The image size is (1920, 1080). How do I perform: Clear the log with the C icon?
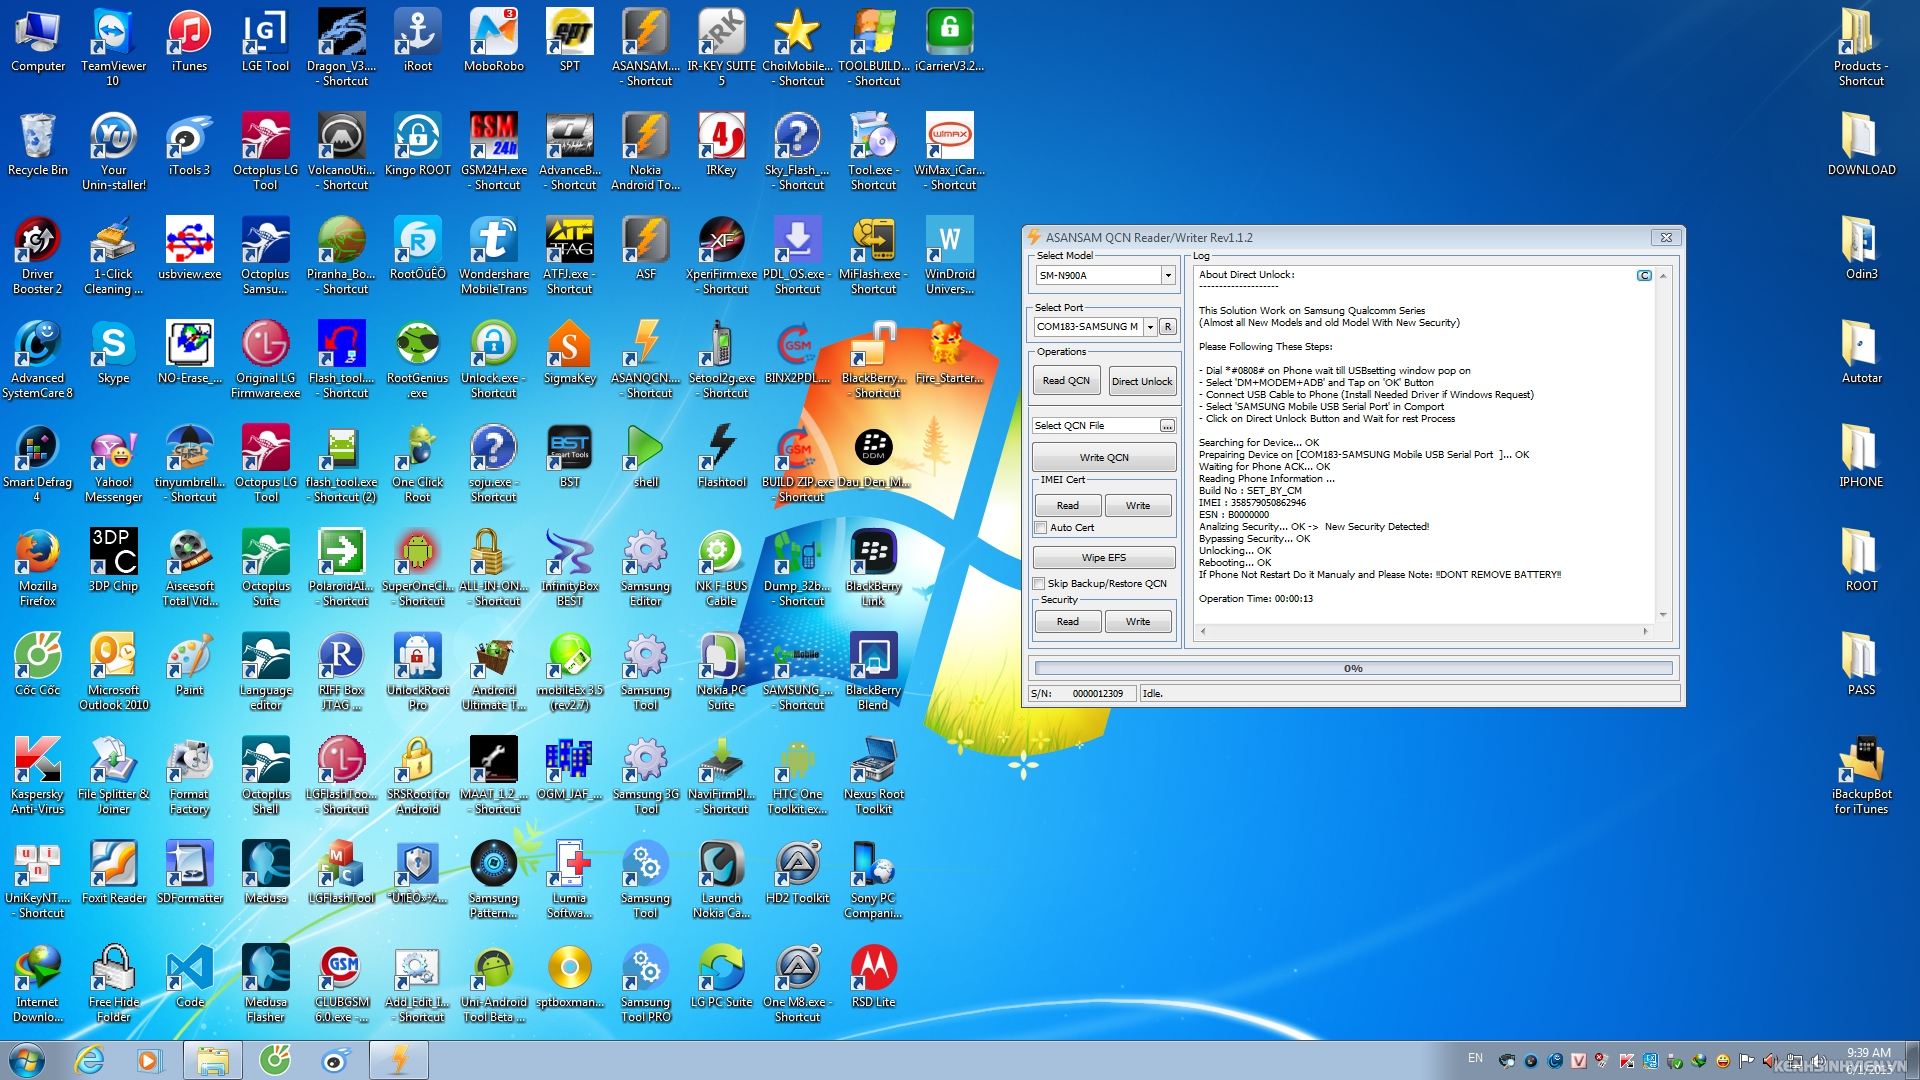1644,275
